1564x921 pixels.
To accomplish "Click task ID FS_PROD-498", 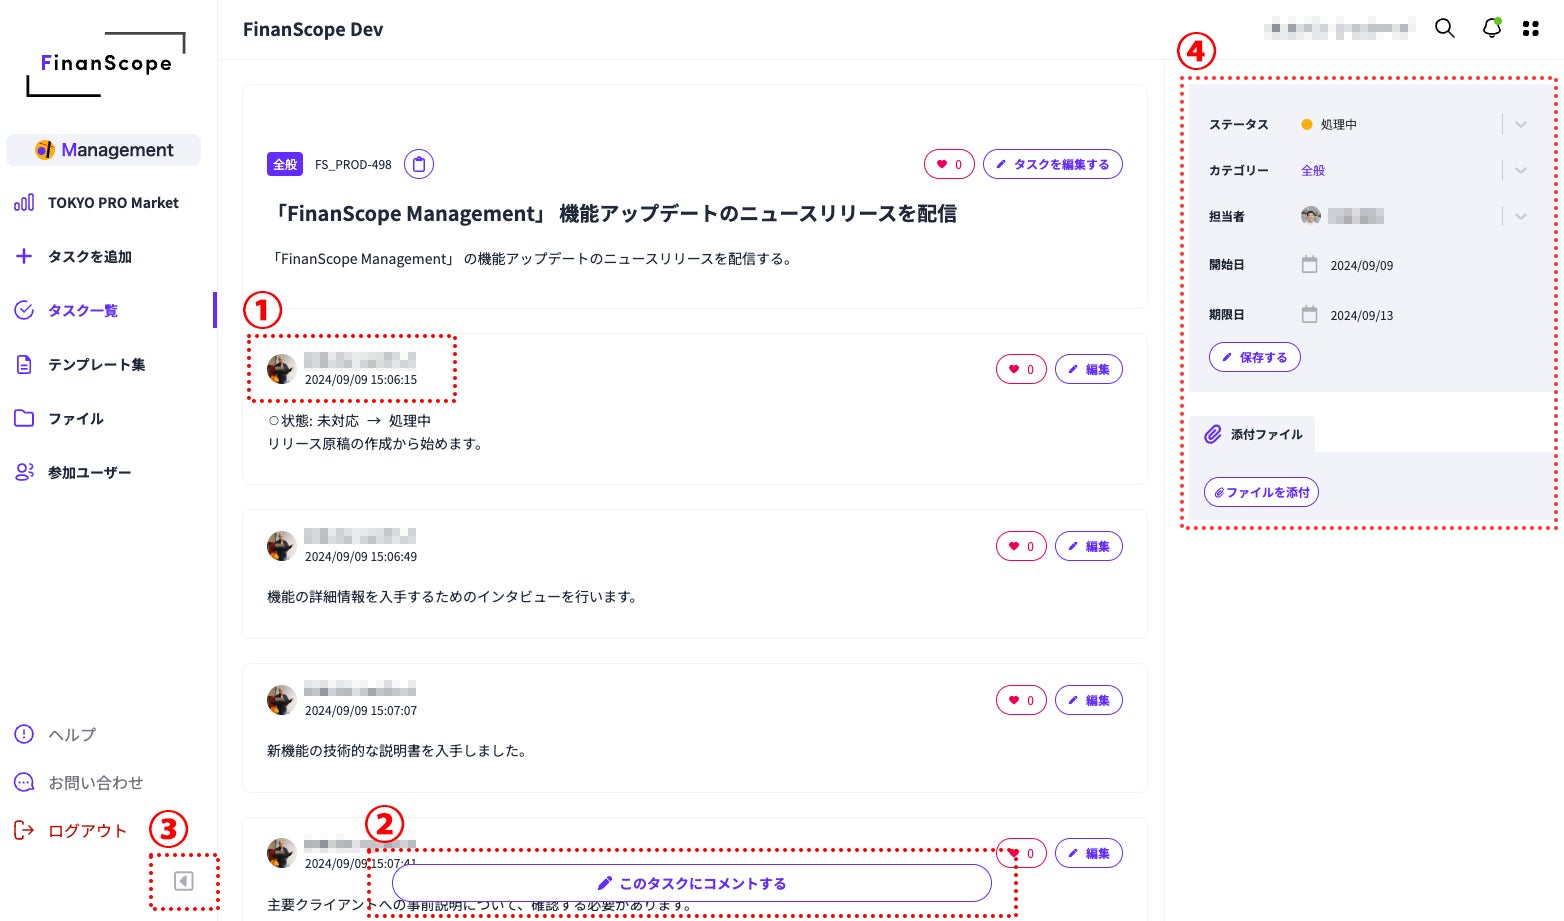I will click(x=353, y=165).
